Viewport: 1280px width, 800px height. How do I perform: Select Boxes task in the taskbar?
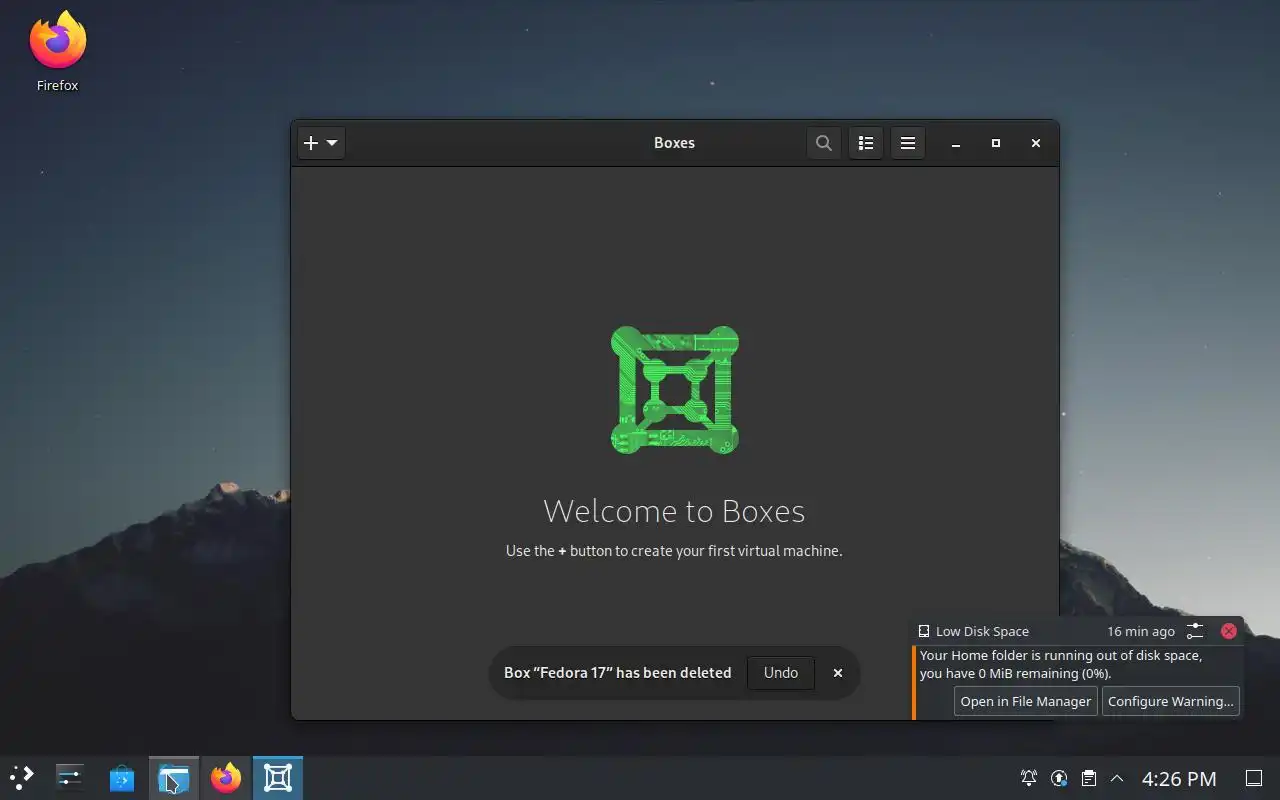[x=278, y=778]
